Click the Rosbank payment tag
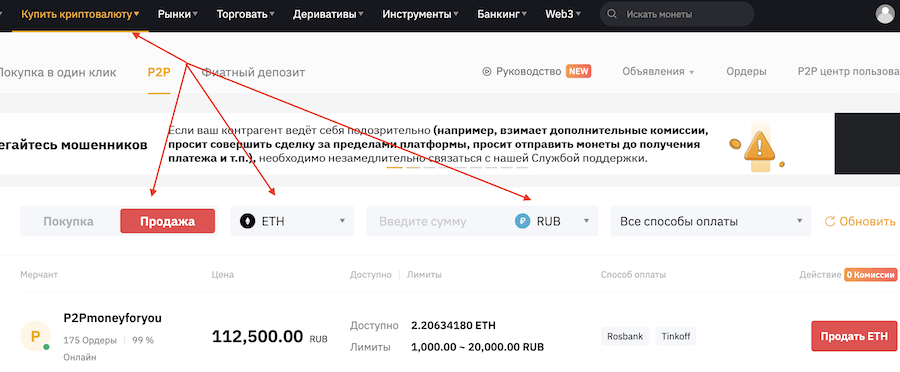Viewport: 900px width, 372px height. 625,336
